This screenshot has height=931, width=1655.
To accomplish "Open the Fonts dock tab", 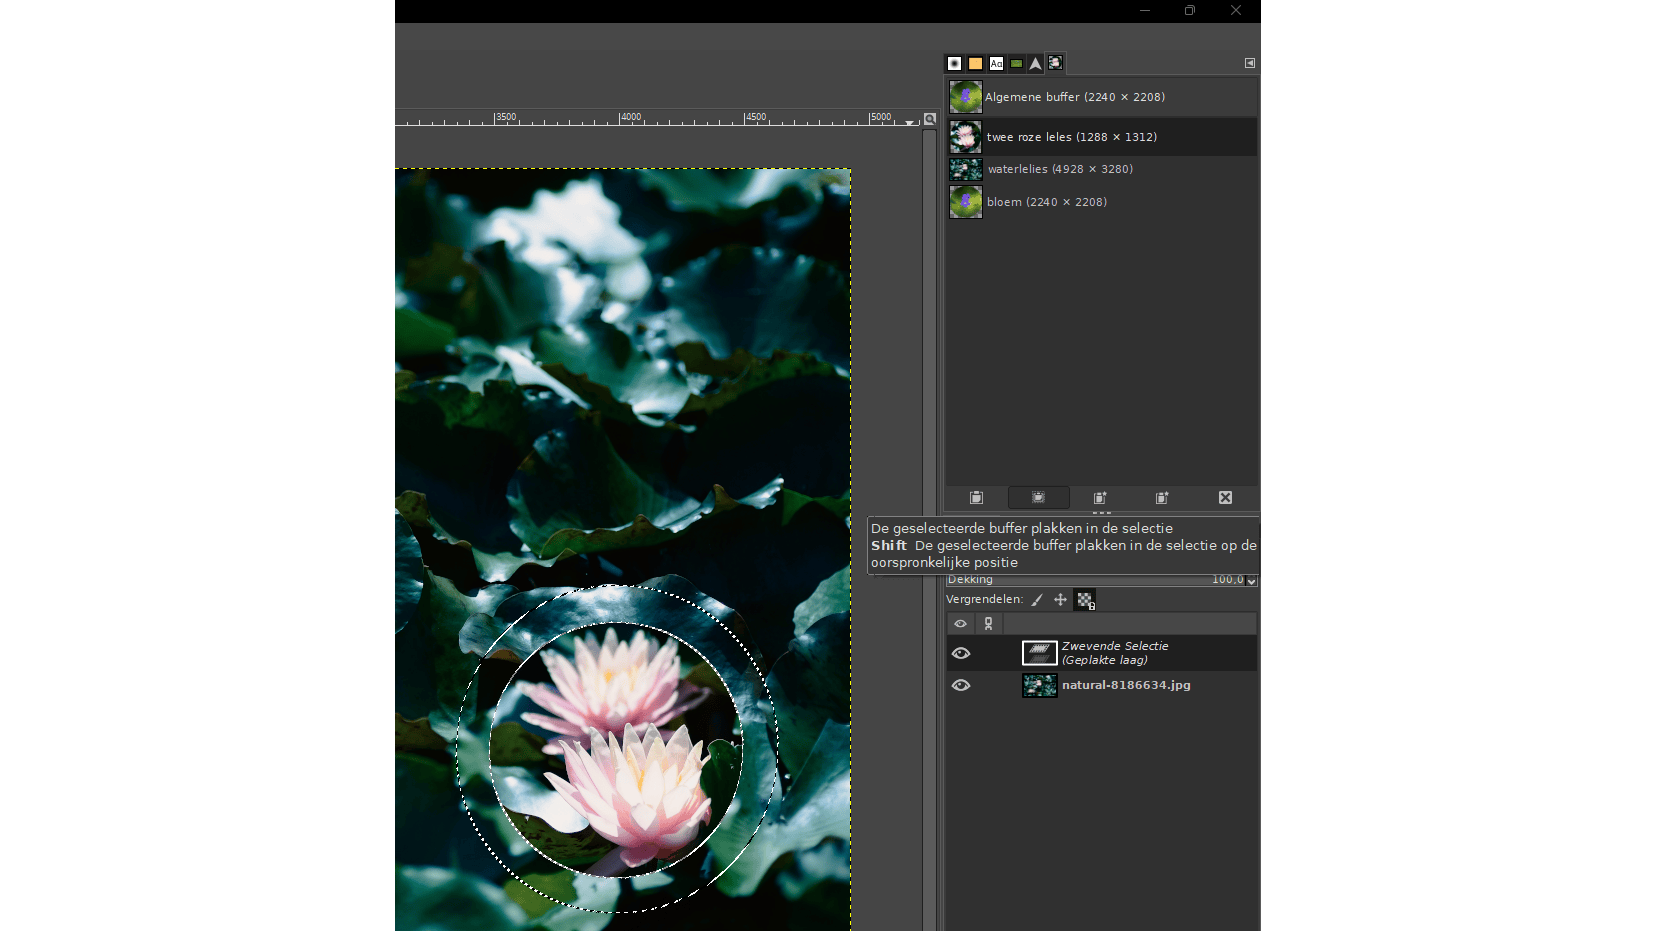I will tap(996, 63).
